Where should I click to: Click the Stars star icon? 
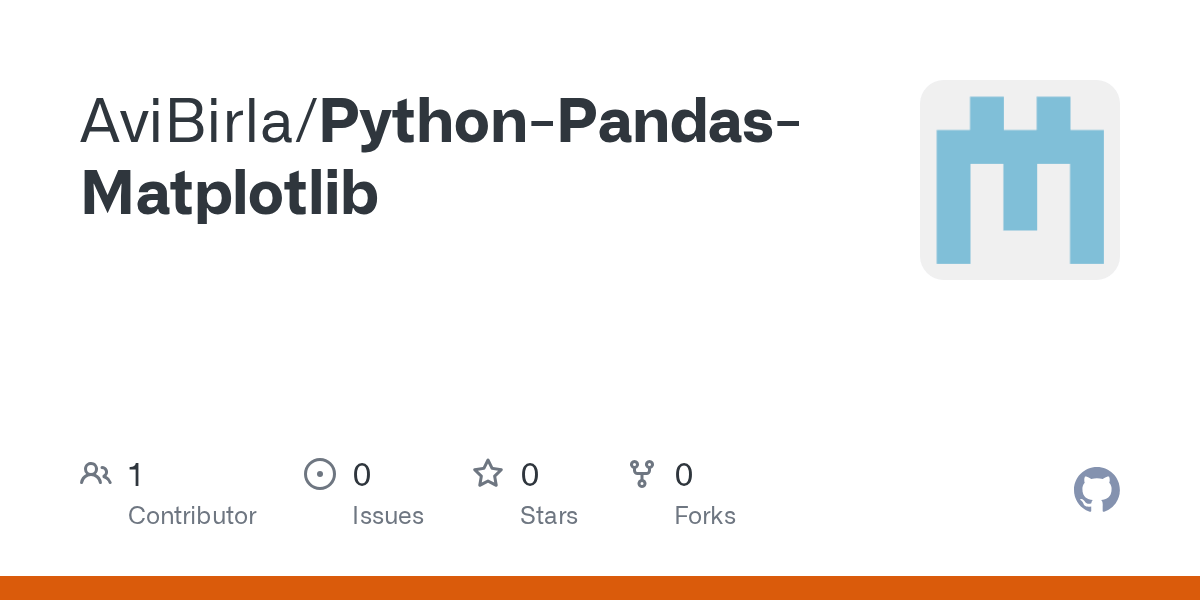tap(488, 474)
